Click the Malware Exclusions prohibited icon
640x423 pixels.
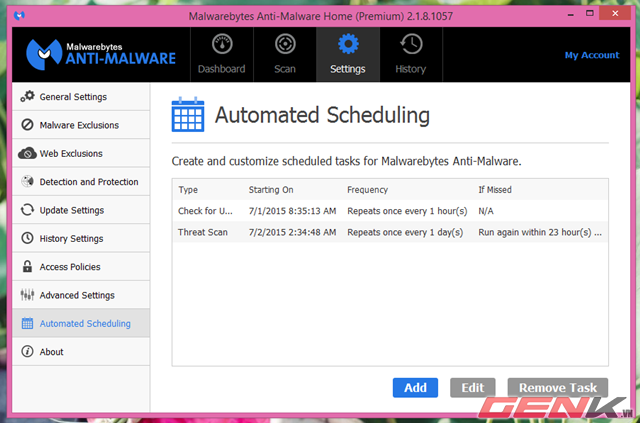click(x=27, y=125)
